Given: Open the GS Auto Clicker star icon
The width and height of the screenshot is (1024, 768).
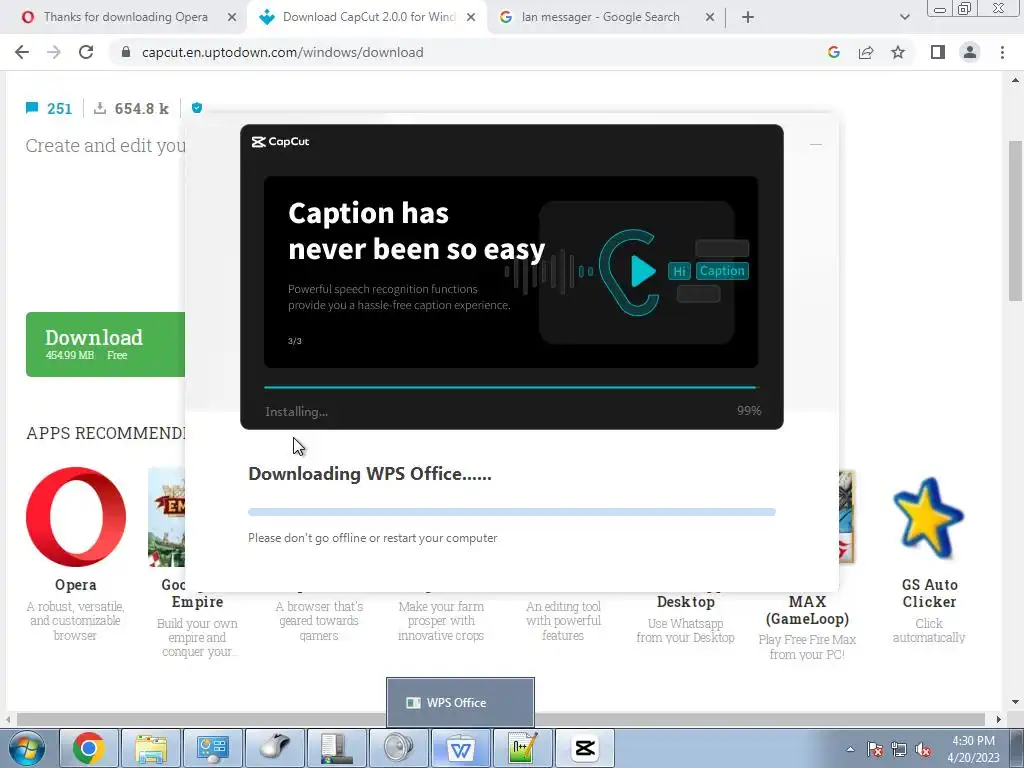Looking at the screenshot, I should pos(928,519).
